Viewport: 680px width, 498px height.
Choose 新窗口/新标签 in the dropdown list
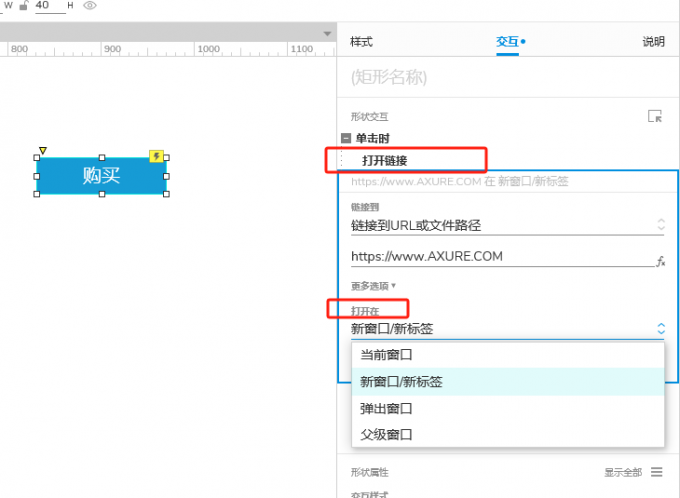click(507, 382)
